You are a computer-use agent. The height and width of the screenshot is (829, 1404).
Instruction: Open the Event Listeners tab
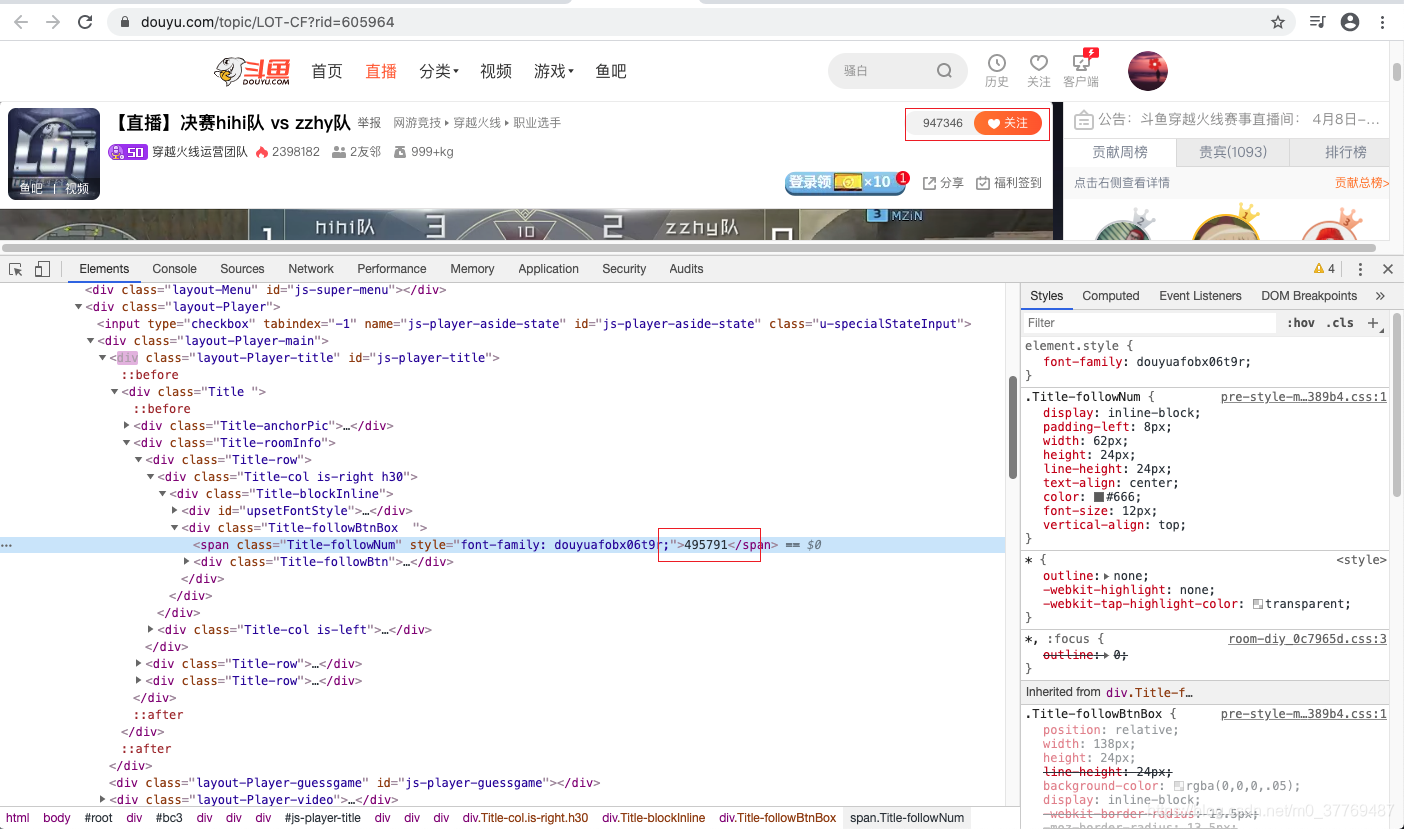click(1200, 296)
